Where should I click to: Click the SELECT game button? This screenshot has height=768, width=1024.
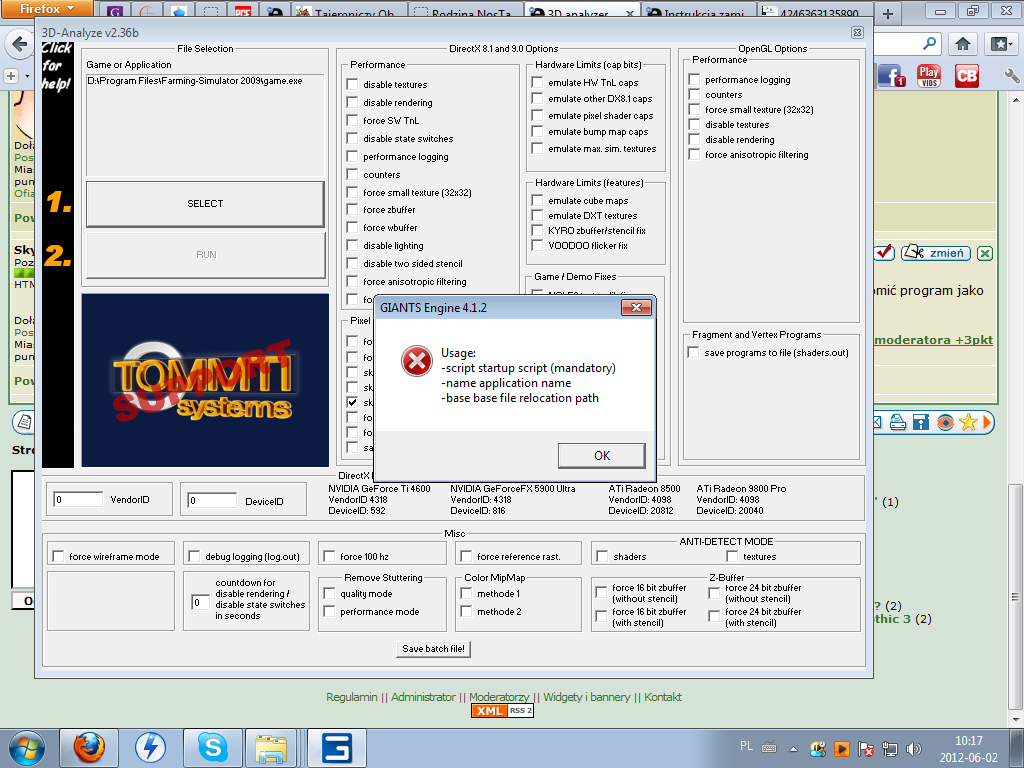(x=205, y=204)
